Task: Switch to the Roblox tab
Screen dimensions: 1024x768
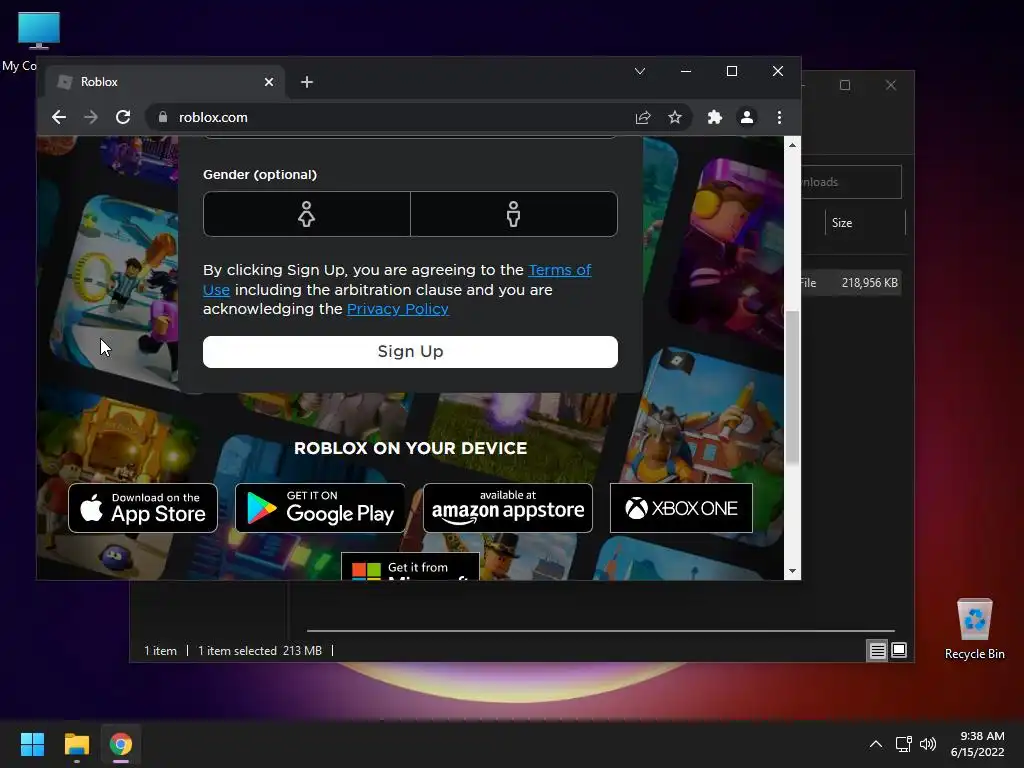Action: (165, 82)
